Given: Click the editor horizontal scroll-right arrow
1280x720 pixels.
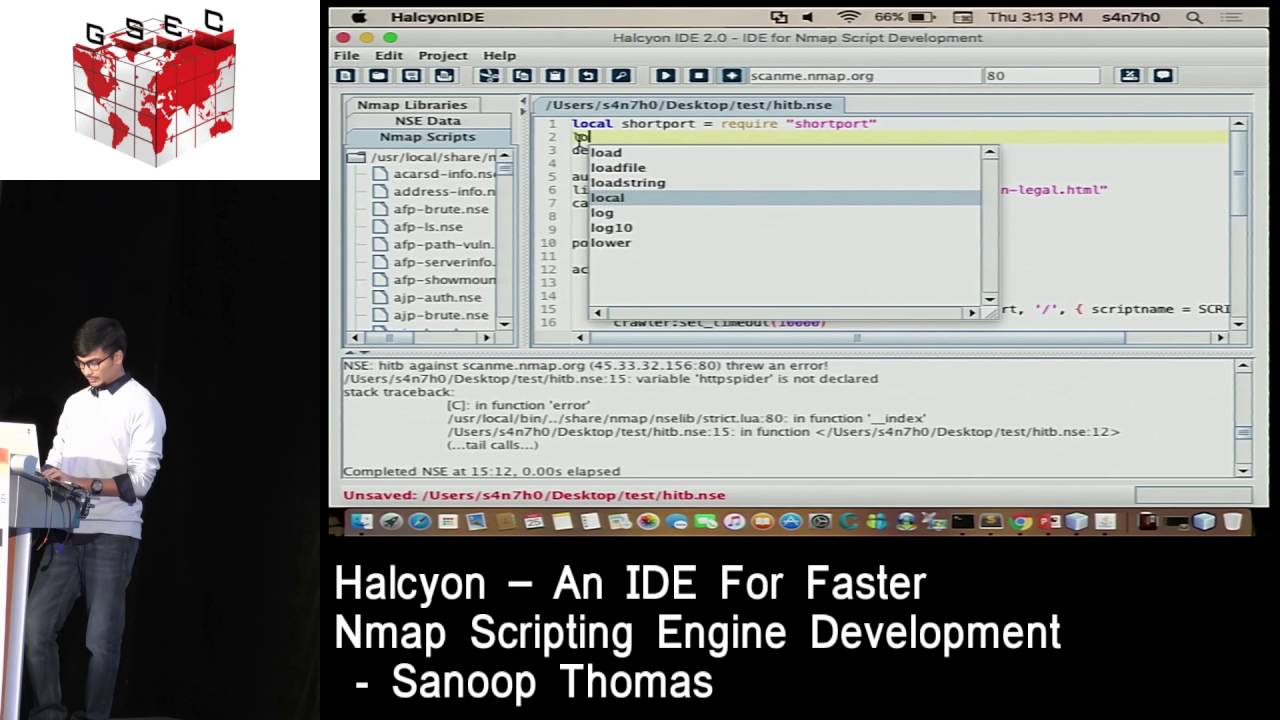Looking at the screenshot, I should (x=1220, y=338).
